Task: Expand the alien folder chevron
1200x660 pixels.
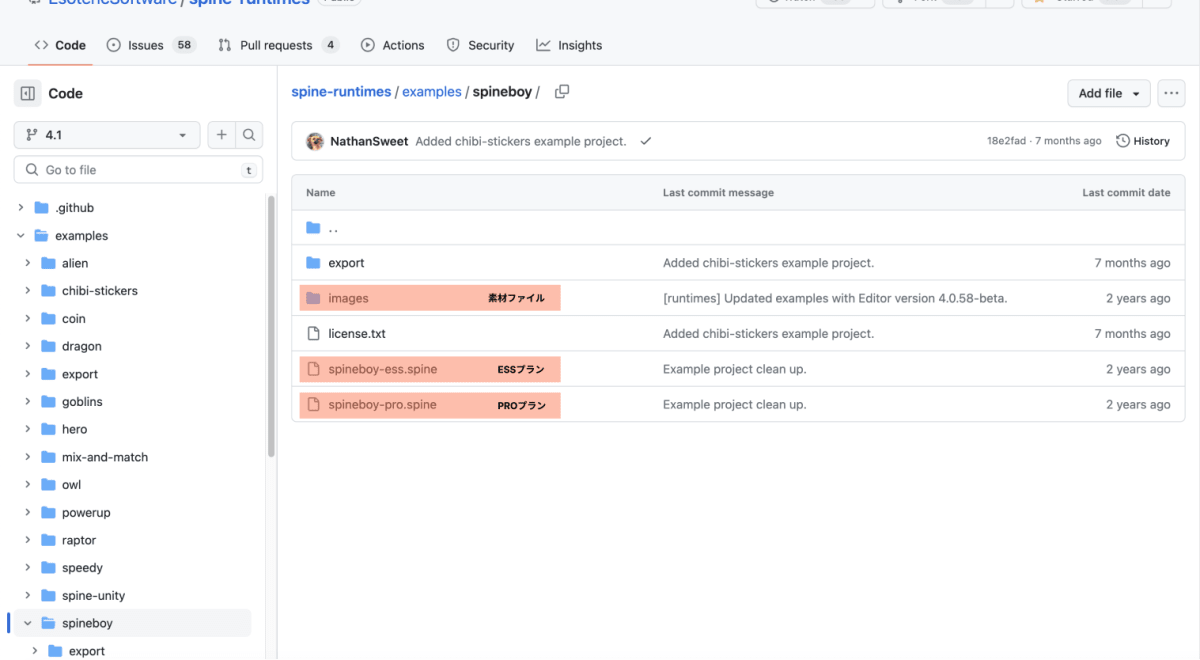Action: [x=28, y=263]
